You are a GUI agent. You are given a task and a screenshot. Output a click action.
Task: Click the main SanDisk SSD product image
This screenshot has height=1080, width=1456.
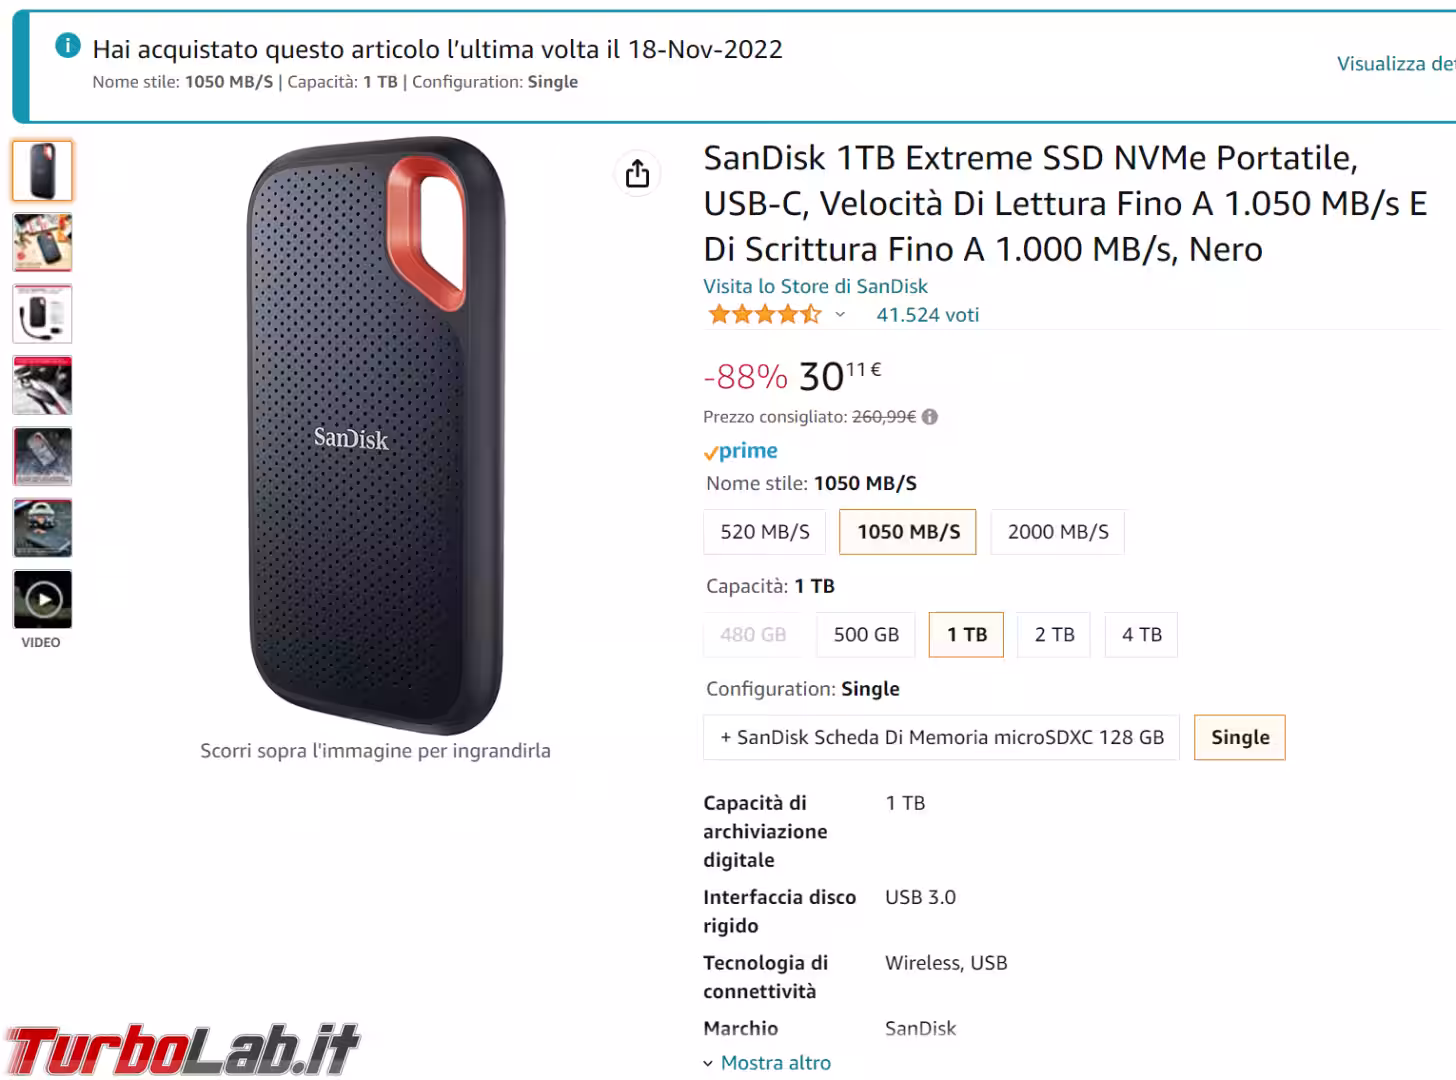pyautogui.click(x=375, y=436)
